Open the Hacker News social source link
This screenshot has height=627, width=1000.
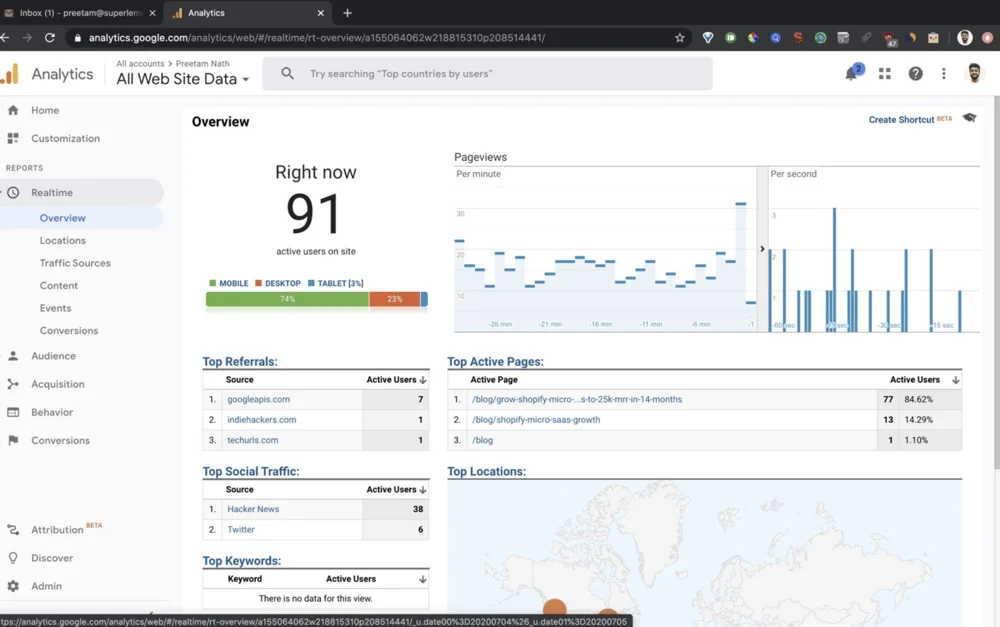[x=253, y=509]
